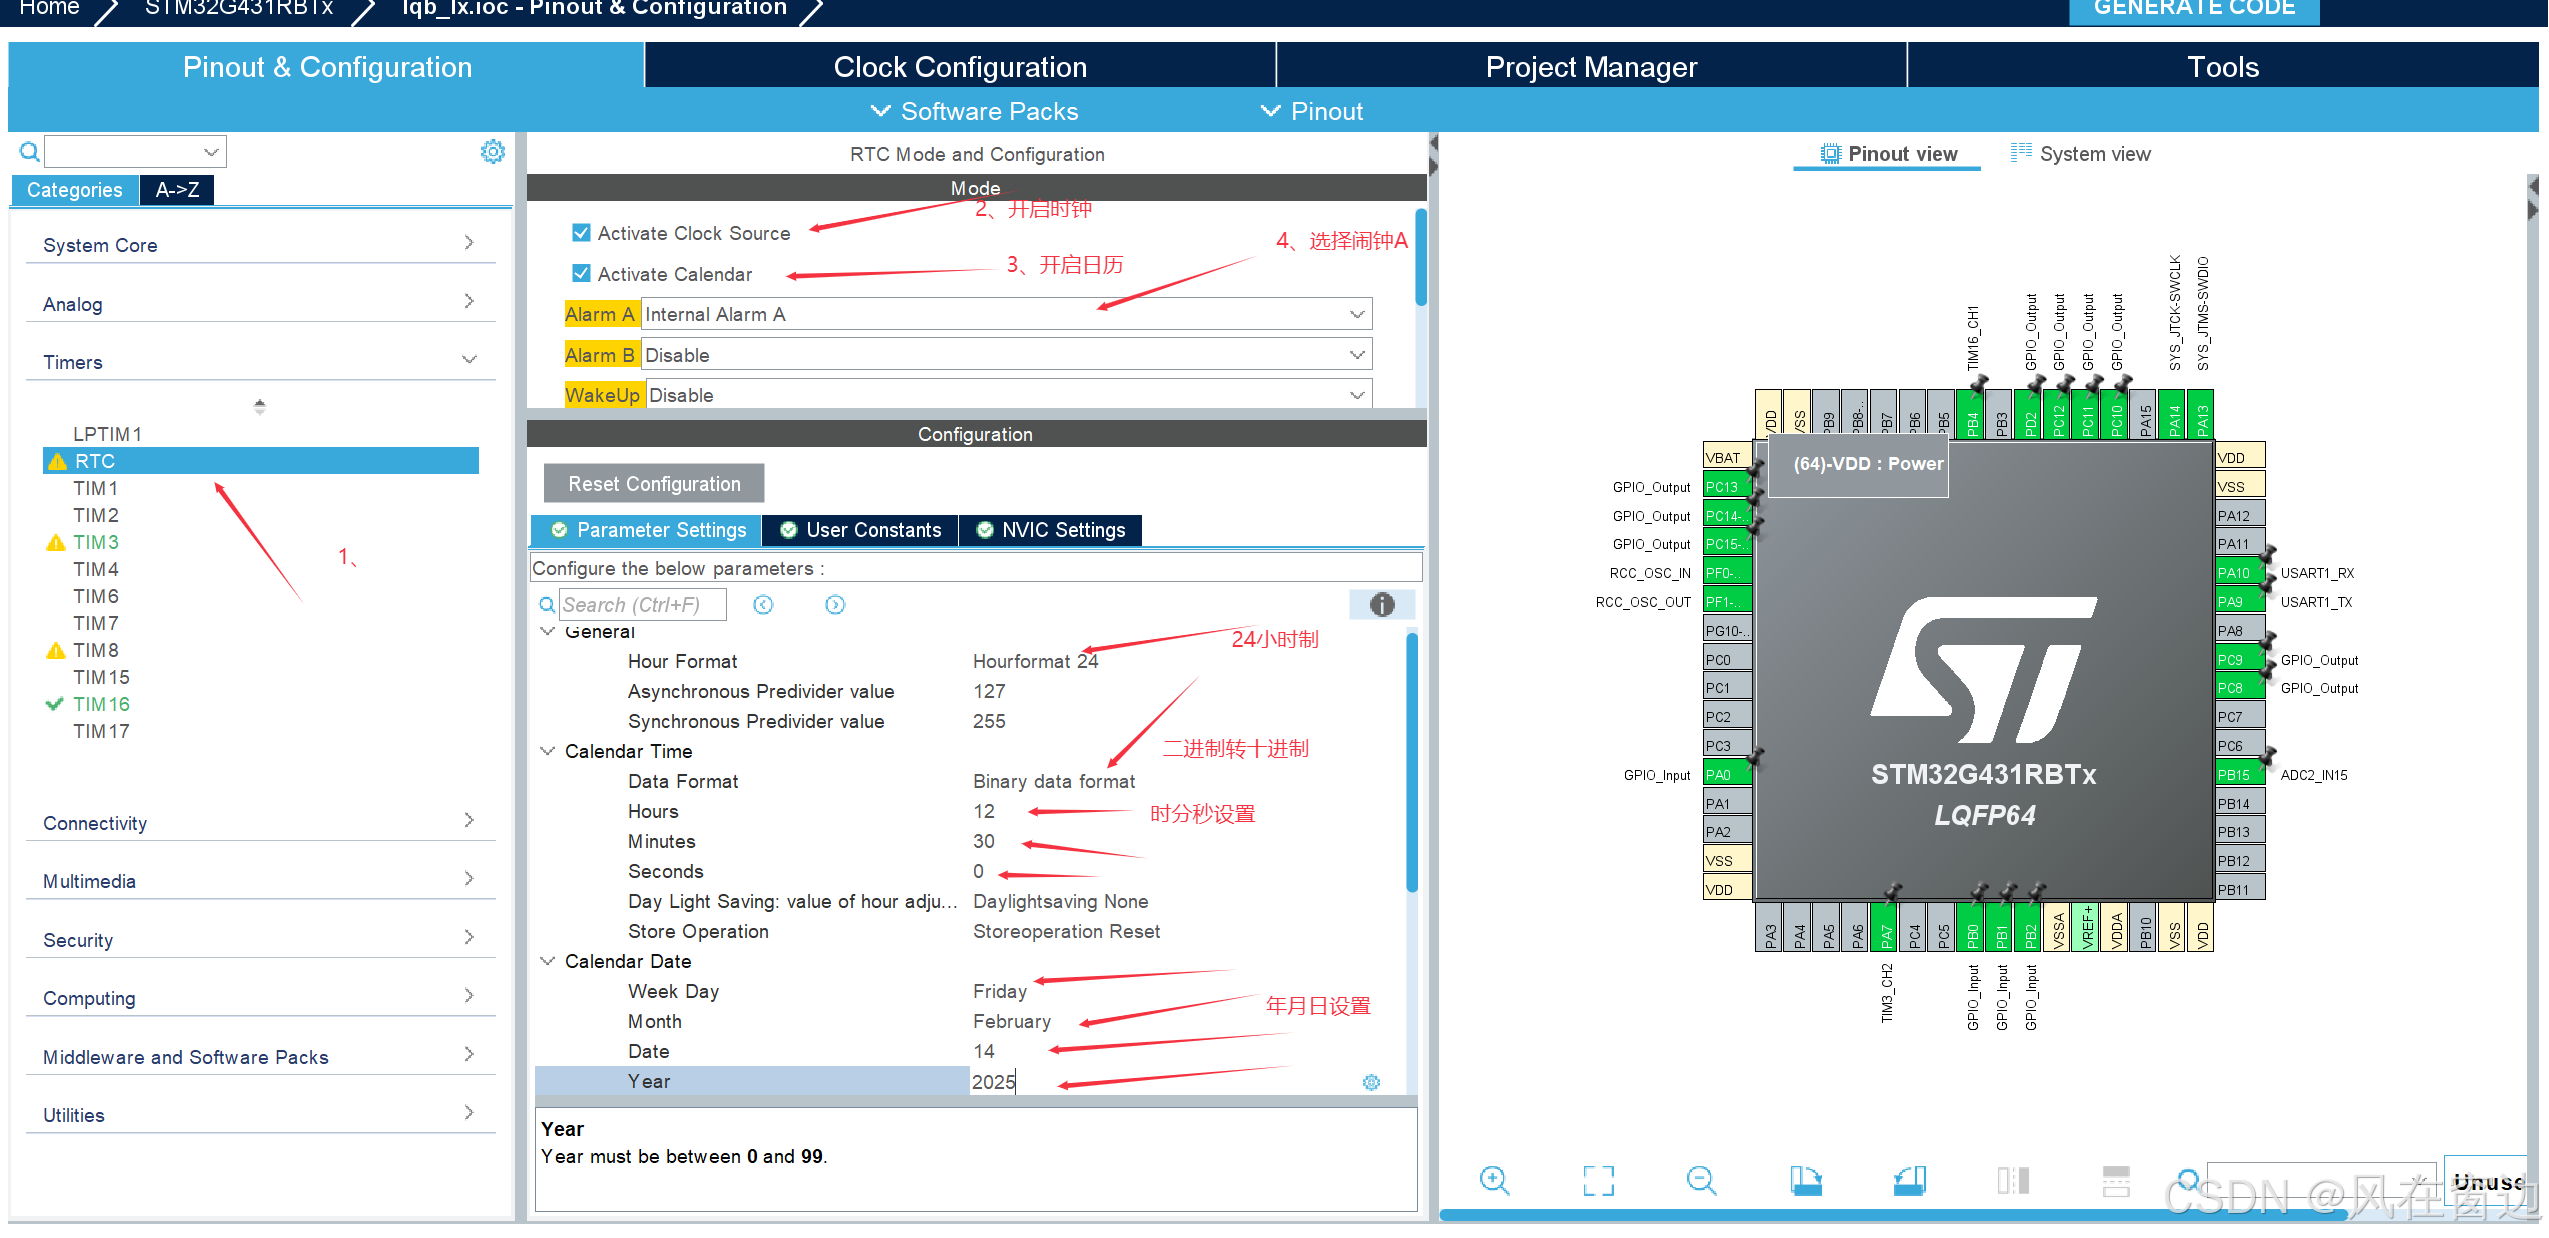Click the parameter search input field
This screenshot has height=1238, width=2549.
tap(641, 604)
